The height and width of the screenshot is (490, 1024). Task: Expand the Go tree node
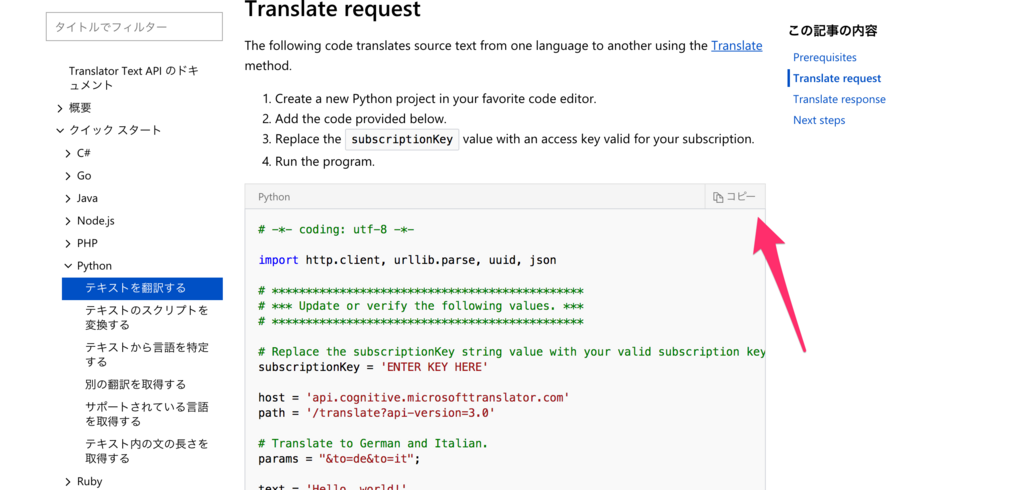tap(68, 176)
